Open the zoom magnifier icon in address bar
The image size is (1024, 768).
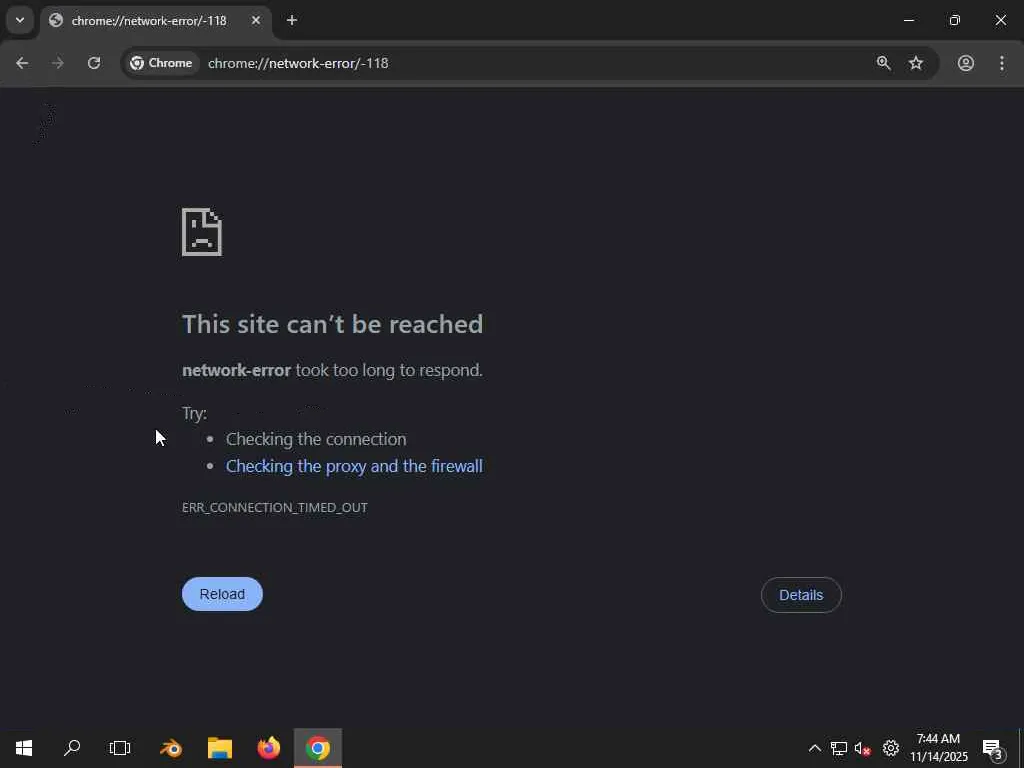(x=884, y=63)
